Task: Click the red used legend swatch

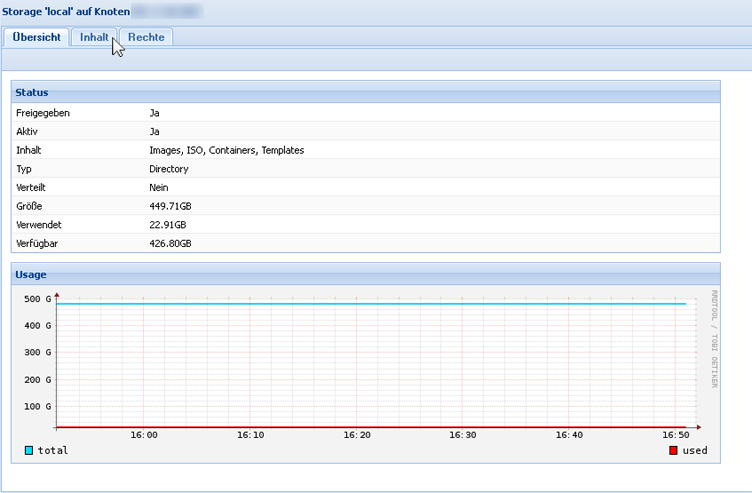Action: [x=673, y=450]
